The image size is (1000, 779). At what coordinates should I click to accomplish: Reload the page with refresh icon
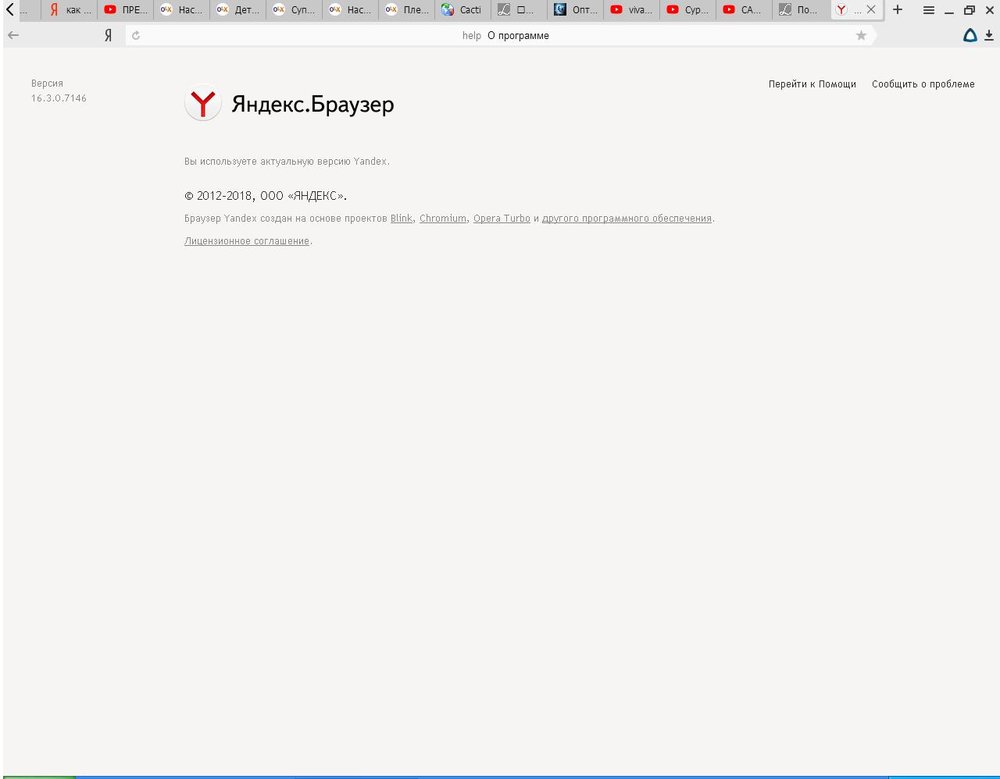click(x=136, y=35)
